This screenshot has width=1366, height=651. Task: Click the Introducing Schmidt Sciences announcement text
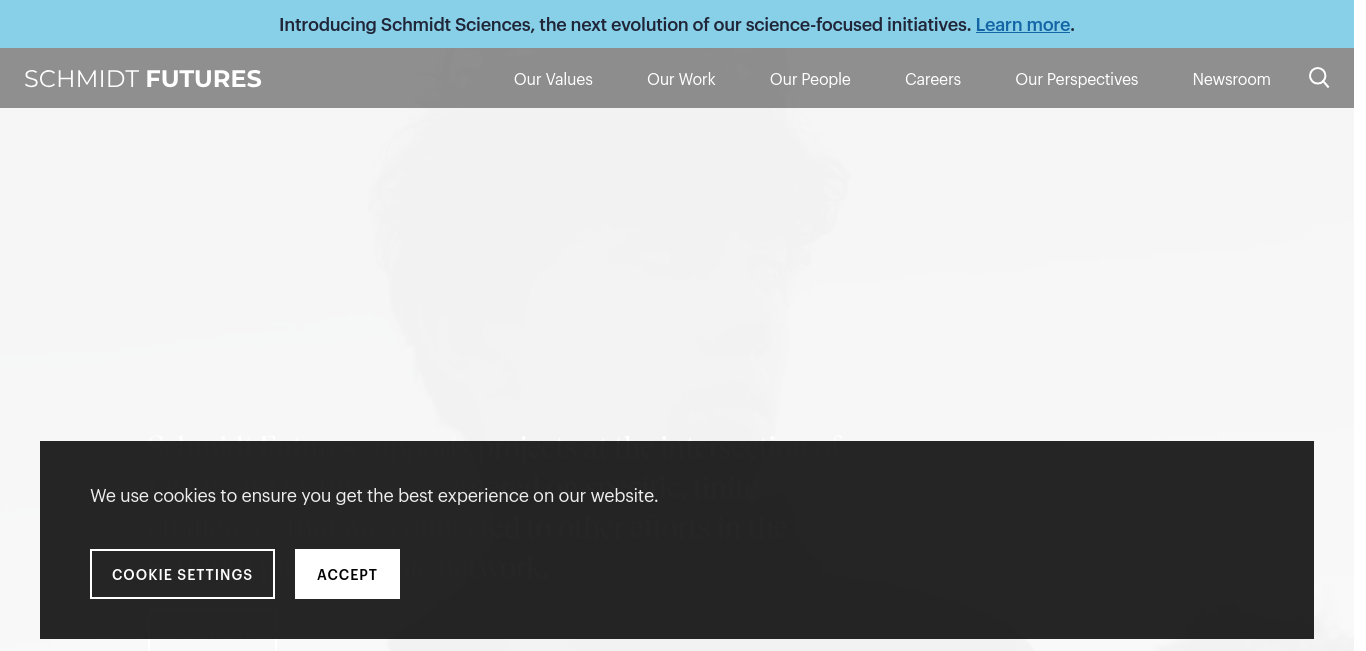pos(625,25)
